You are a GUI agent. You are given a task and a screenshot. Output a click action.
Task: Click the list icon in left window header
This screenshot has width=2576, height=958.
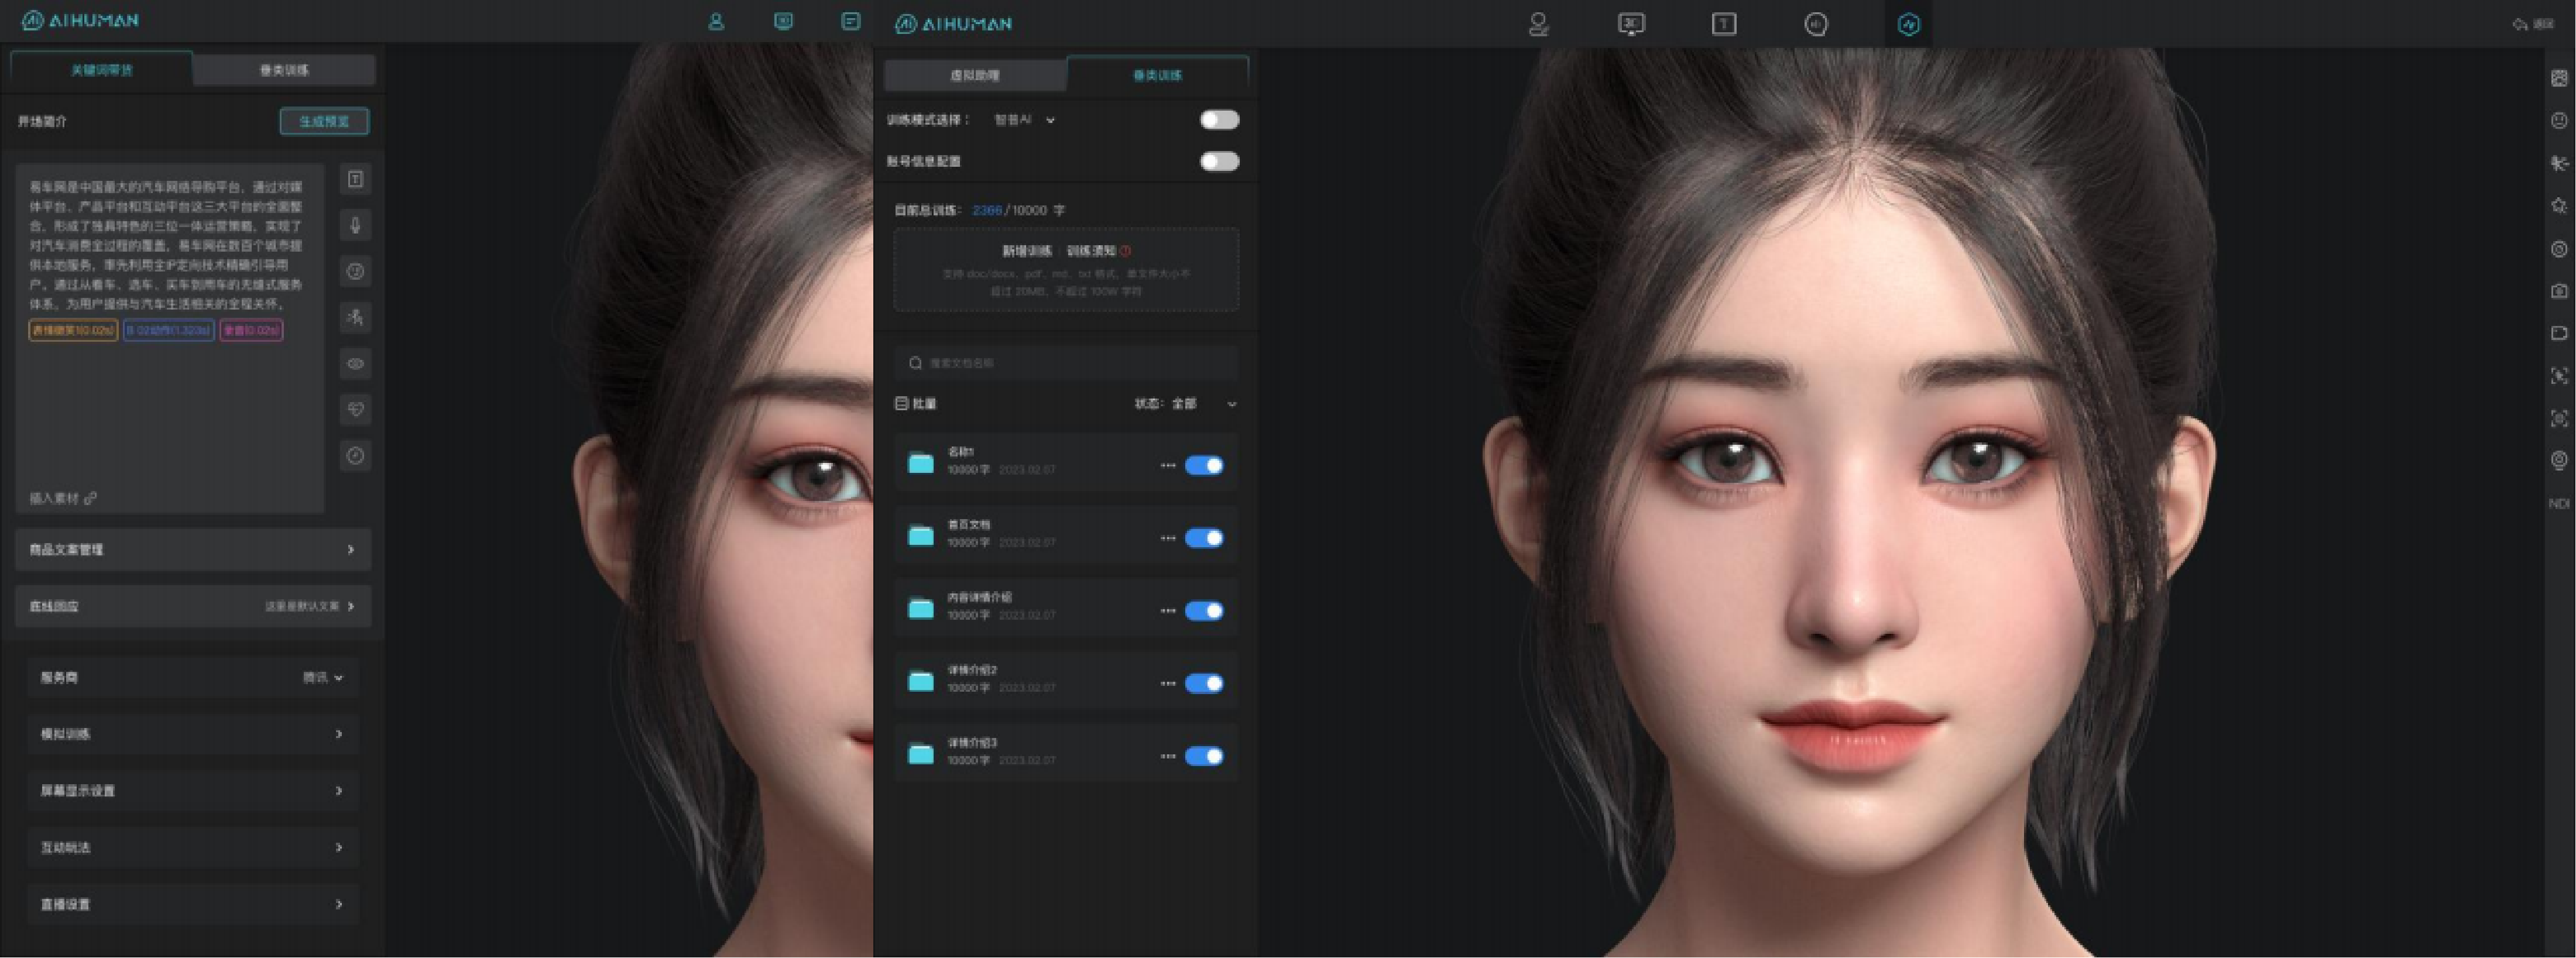[851, 21]
